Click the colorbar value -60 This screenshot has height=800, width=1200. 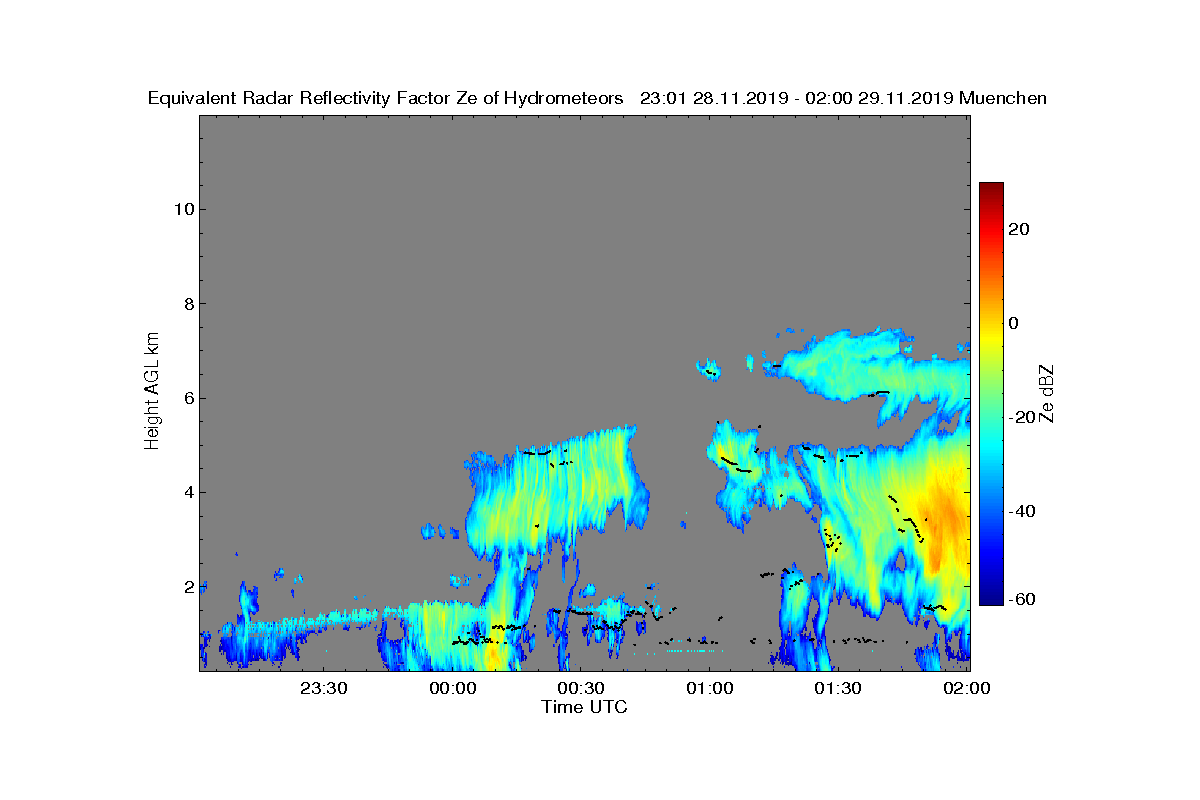(x=1019, y=599)
